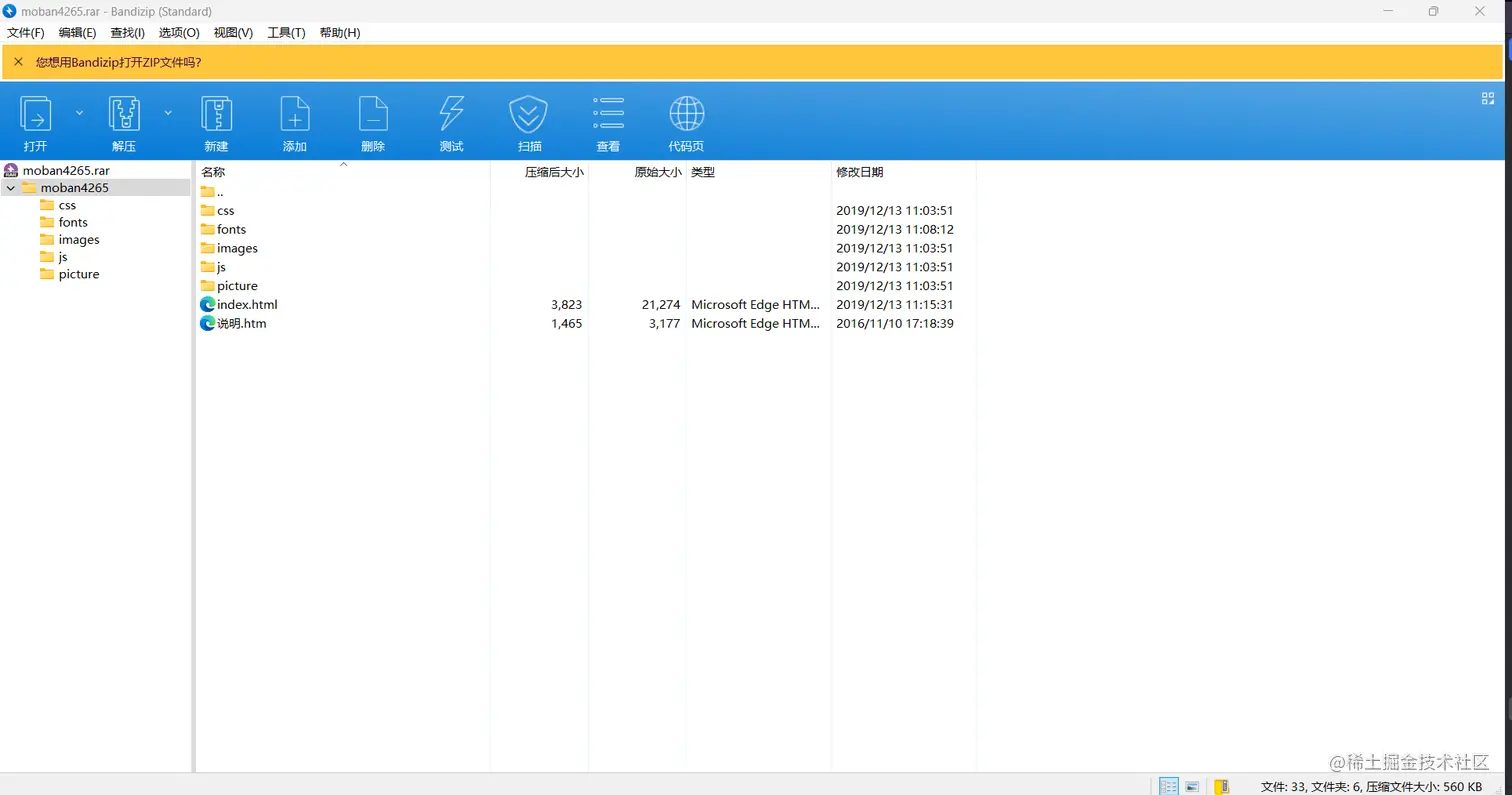Click the 测试 (Test) lightning icon
The image size is (1512, 795).
(451, 114)
